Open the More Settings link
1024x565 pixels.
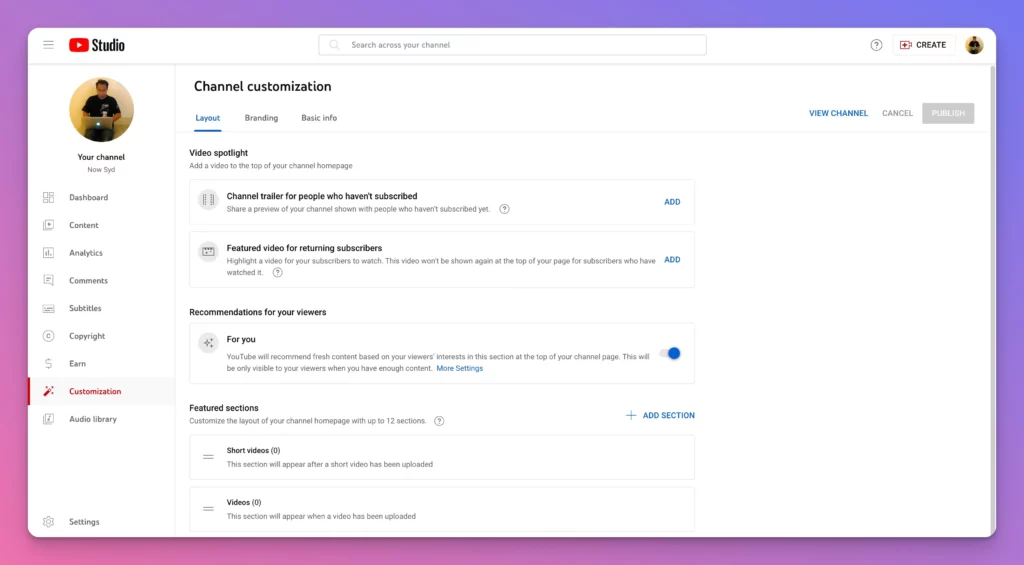pyautogui.click(x=460, y=368)
